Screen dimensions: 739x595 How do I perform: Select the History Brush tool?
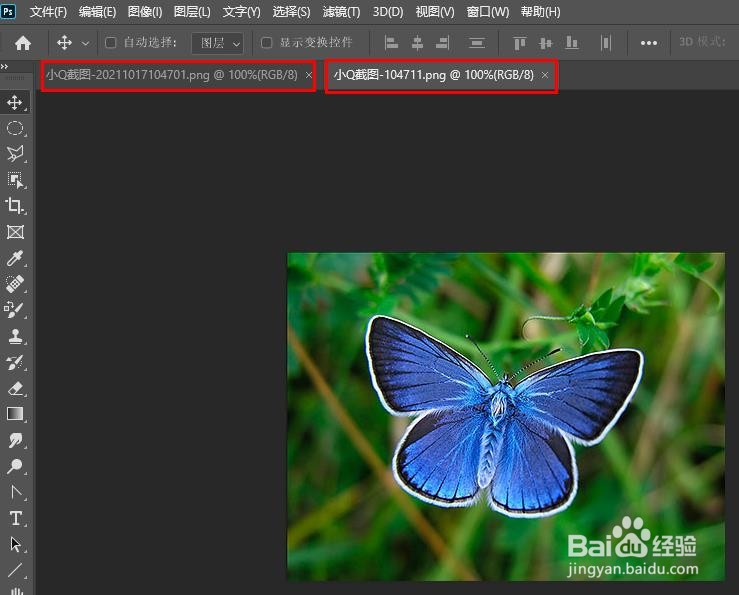(x=15, y=362)
